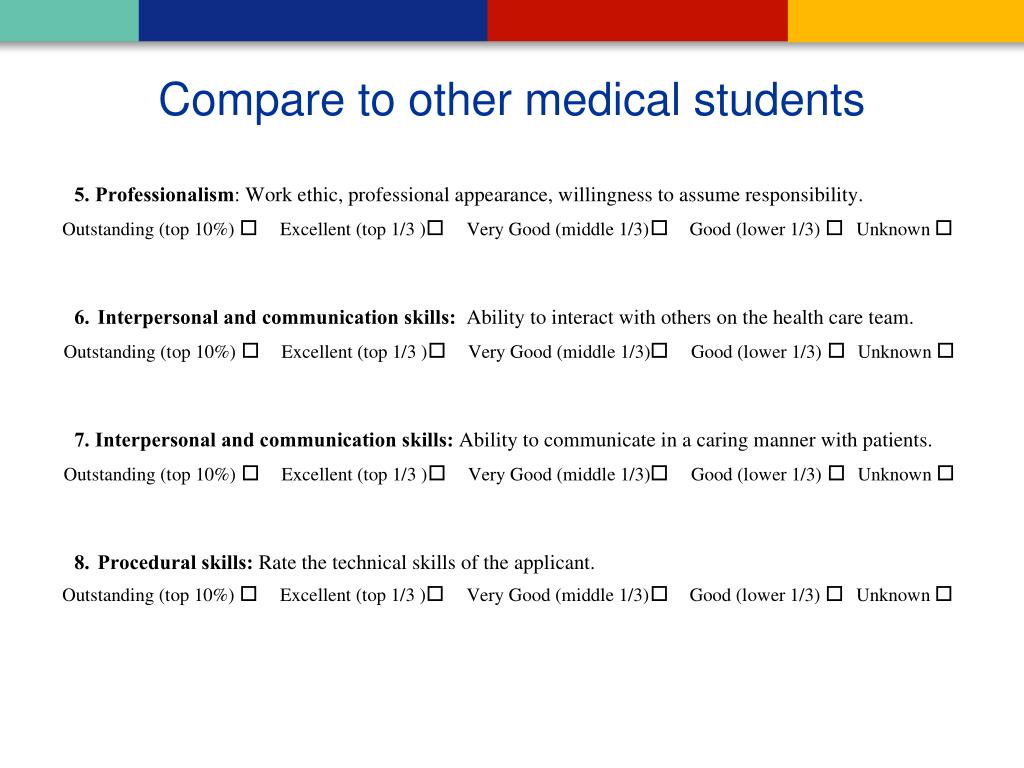Viewport: 1024px width, 768px height.
Task: Select Very Good for question 6
Action: tap(660, 351)
